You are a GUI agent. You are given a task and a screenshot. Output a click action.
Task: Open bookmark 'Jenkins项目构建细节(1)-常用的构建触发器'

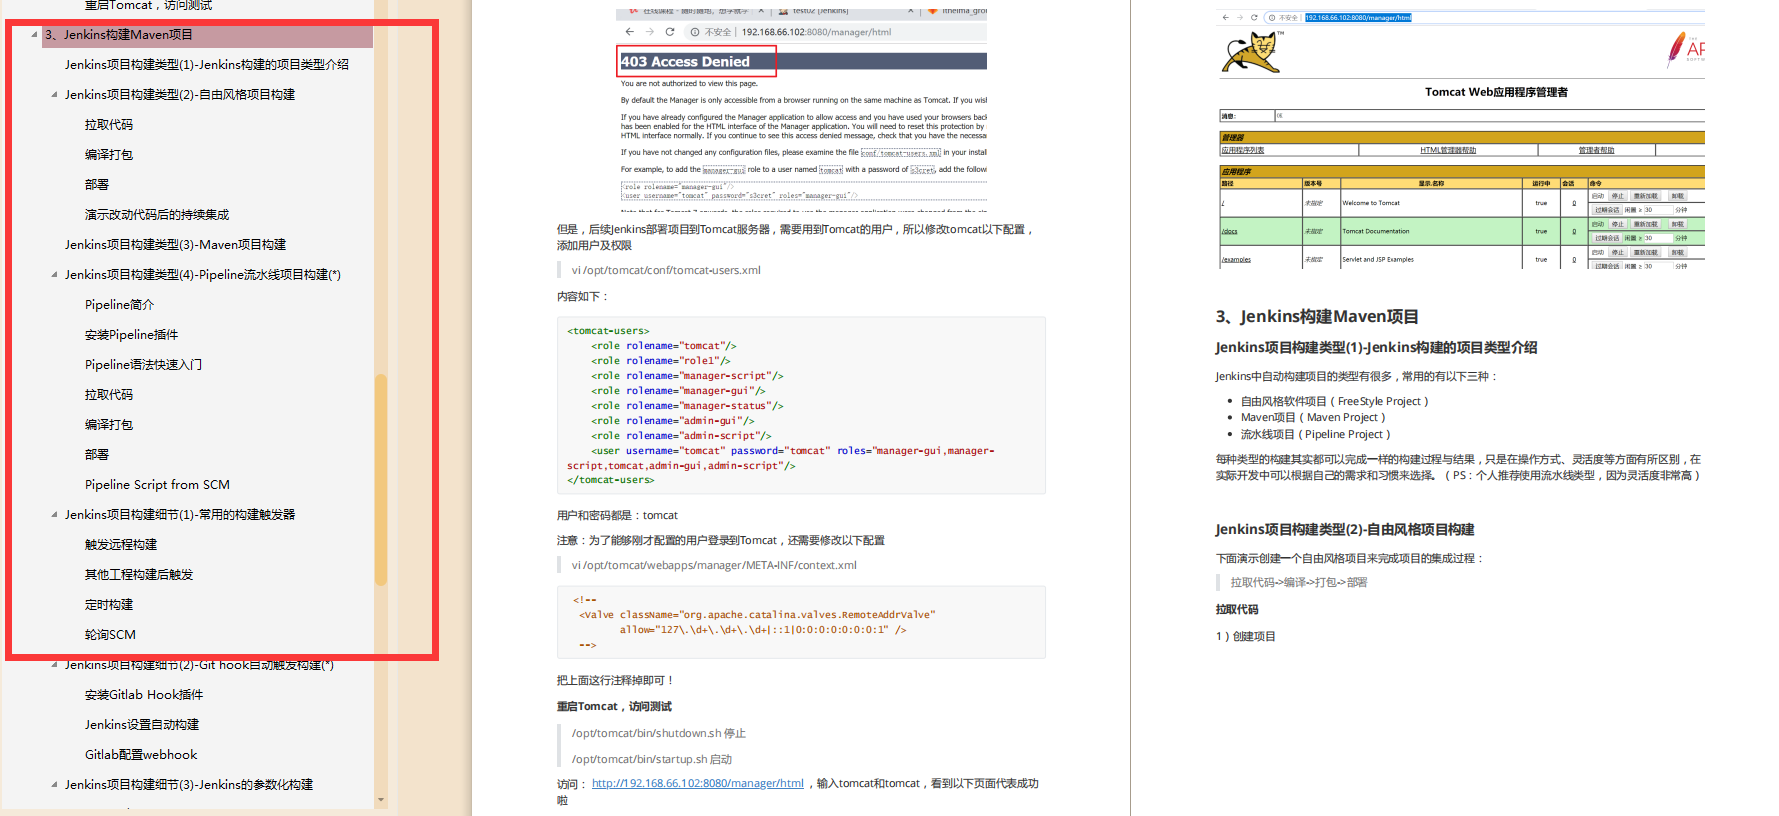click(x=180, y=514)
